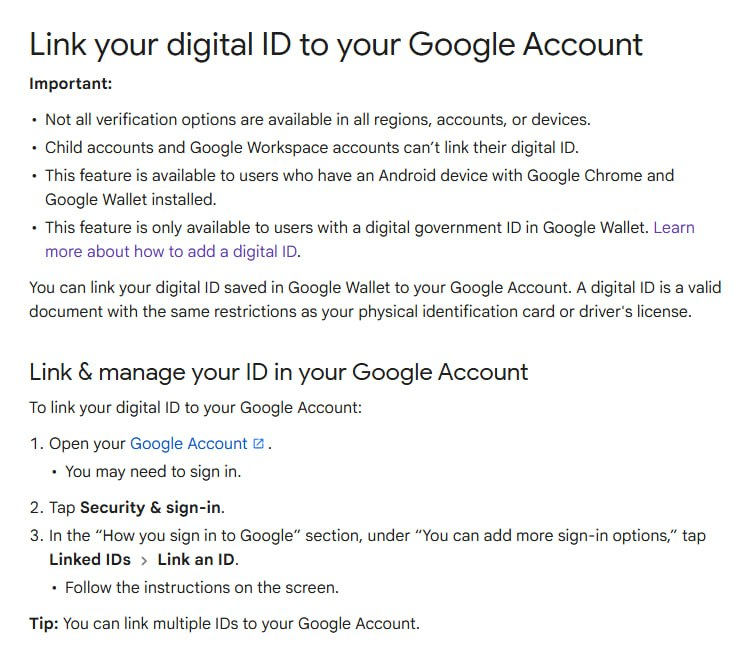Screen dimensions: 748x651
Task: Click the bold Tip: label
Action: 44,624
